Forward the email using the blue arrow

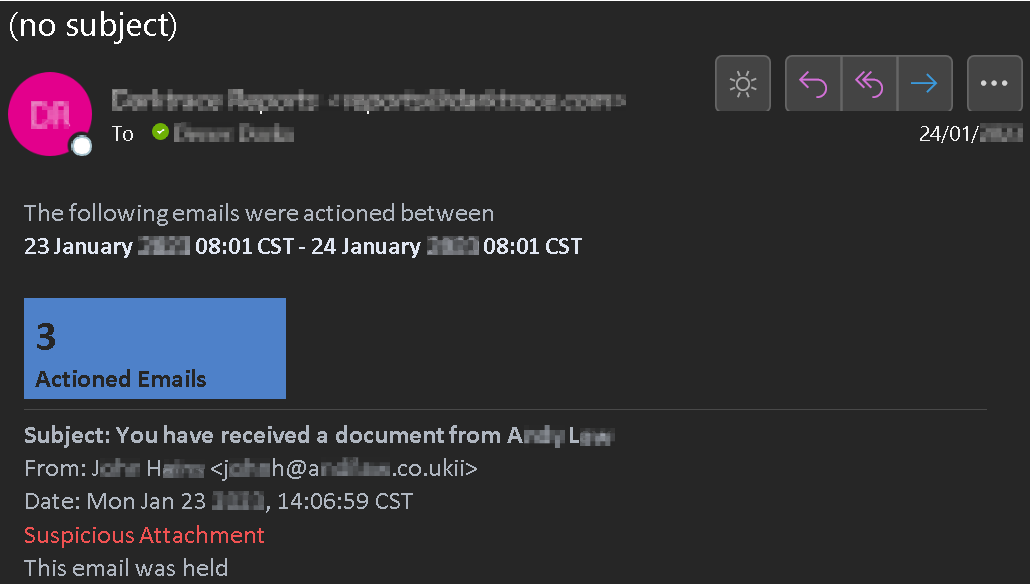(x=924, y=83)
